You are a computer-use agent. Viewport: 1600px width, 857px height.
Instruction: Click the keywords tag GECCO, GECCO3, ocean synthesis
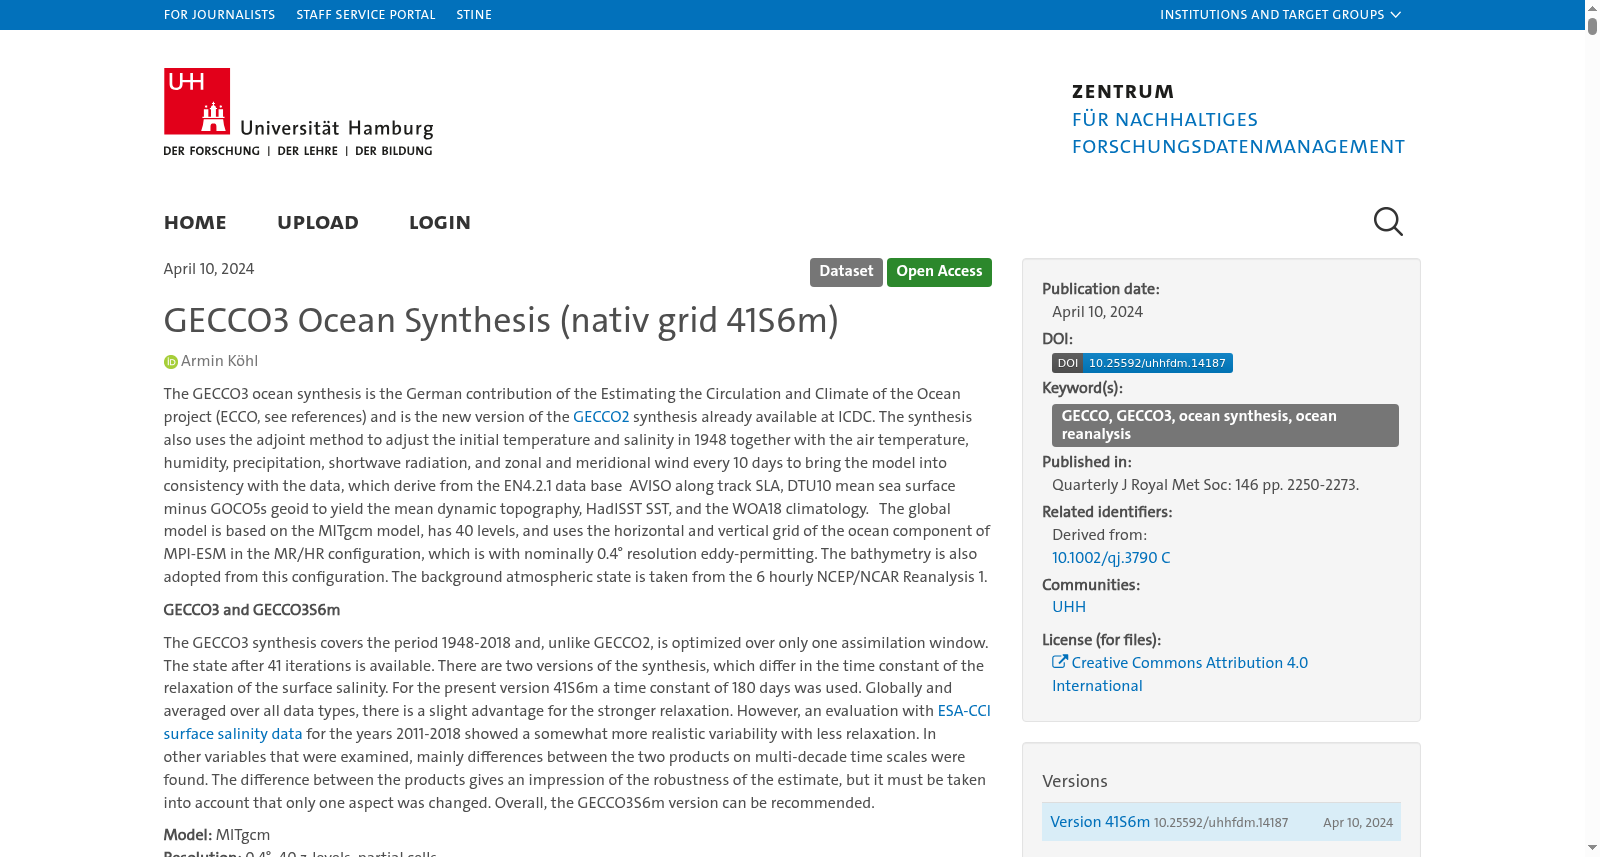coord(1225,425)
